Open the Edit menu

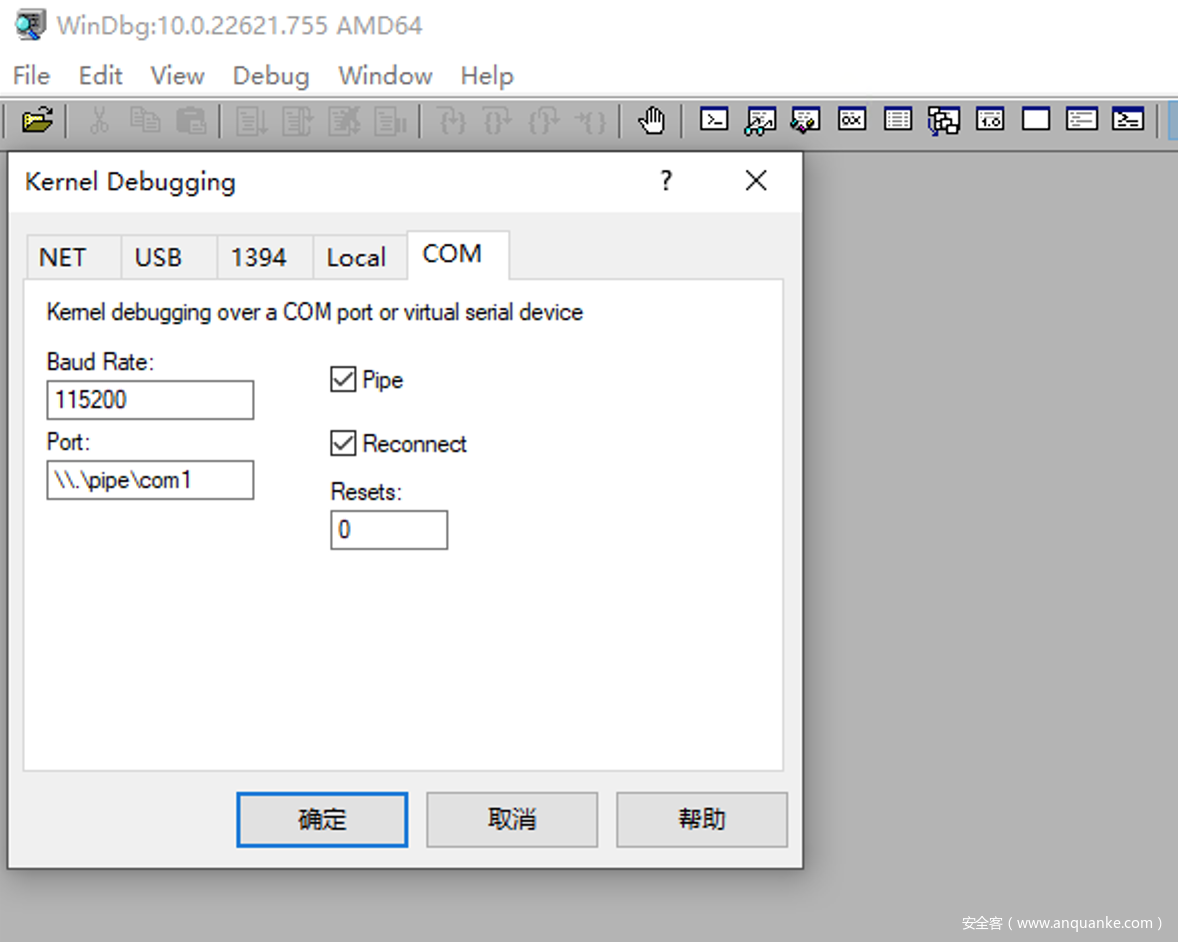tap(100, 76)
